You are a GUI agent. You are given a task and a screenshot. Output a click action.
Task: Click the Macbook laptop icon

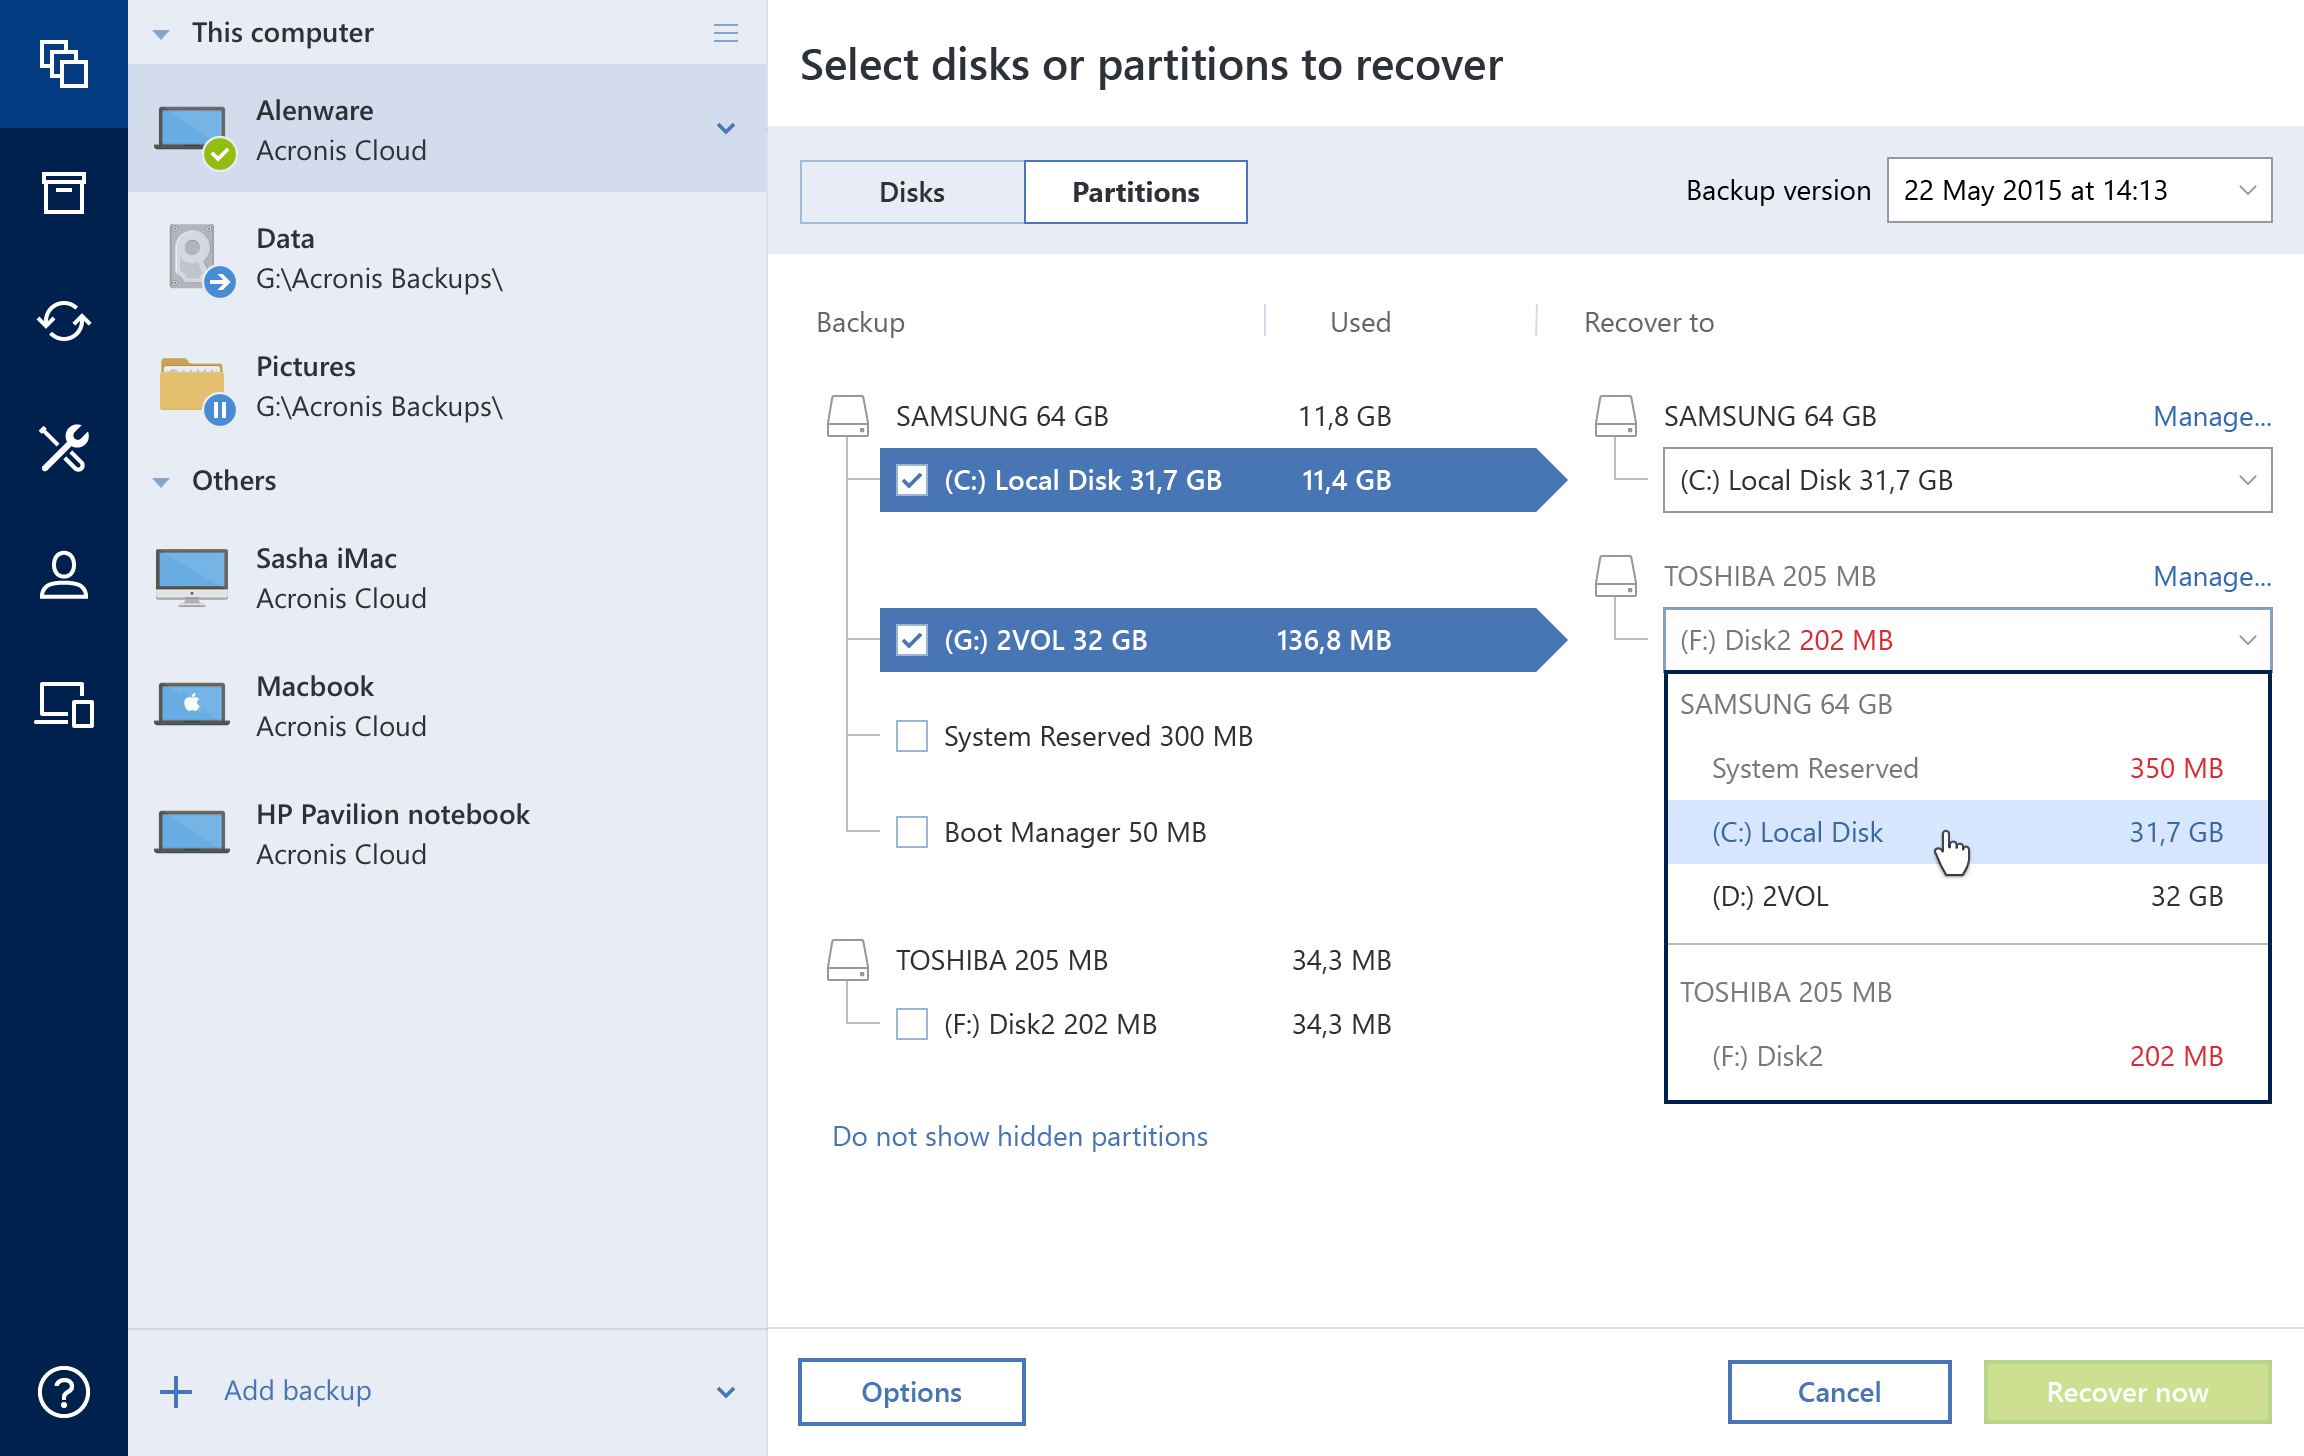tap(192, 705)
